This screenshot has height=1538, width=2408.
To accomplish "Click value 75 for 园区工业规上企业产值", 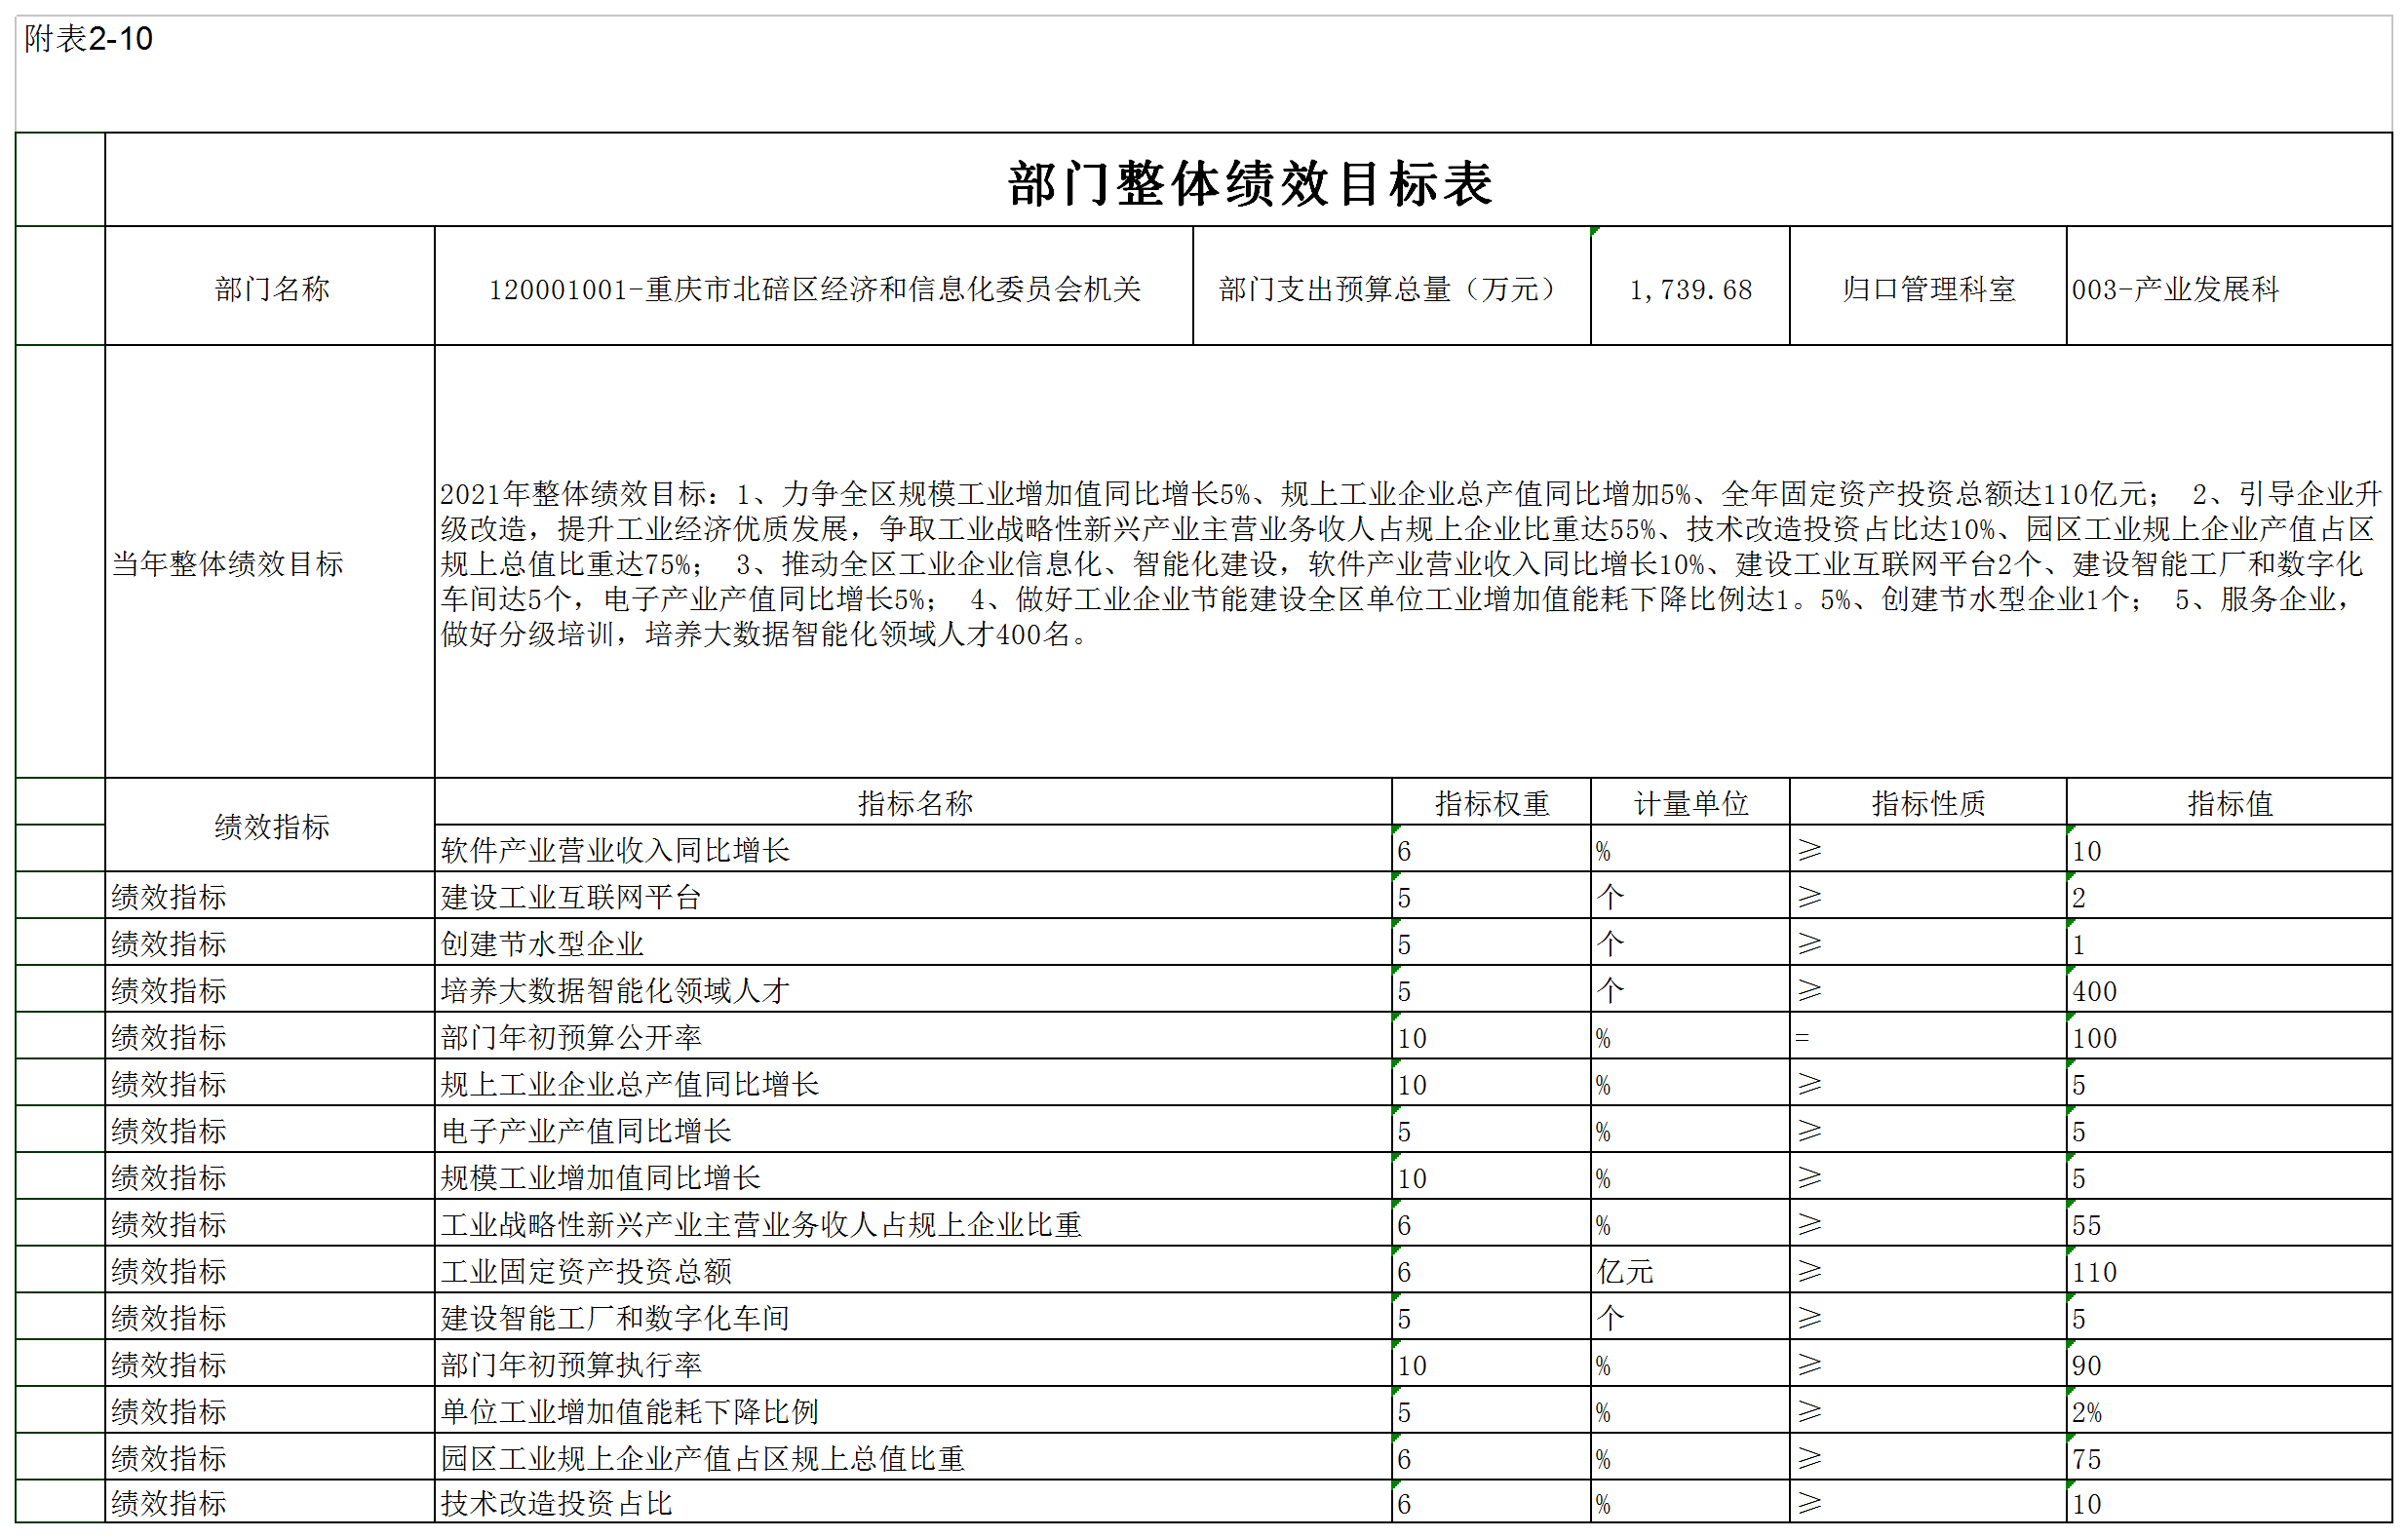I will (x=2229, y=1457).
